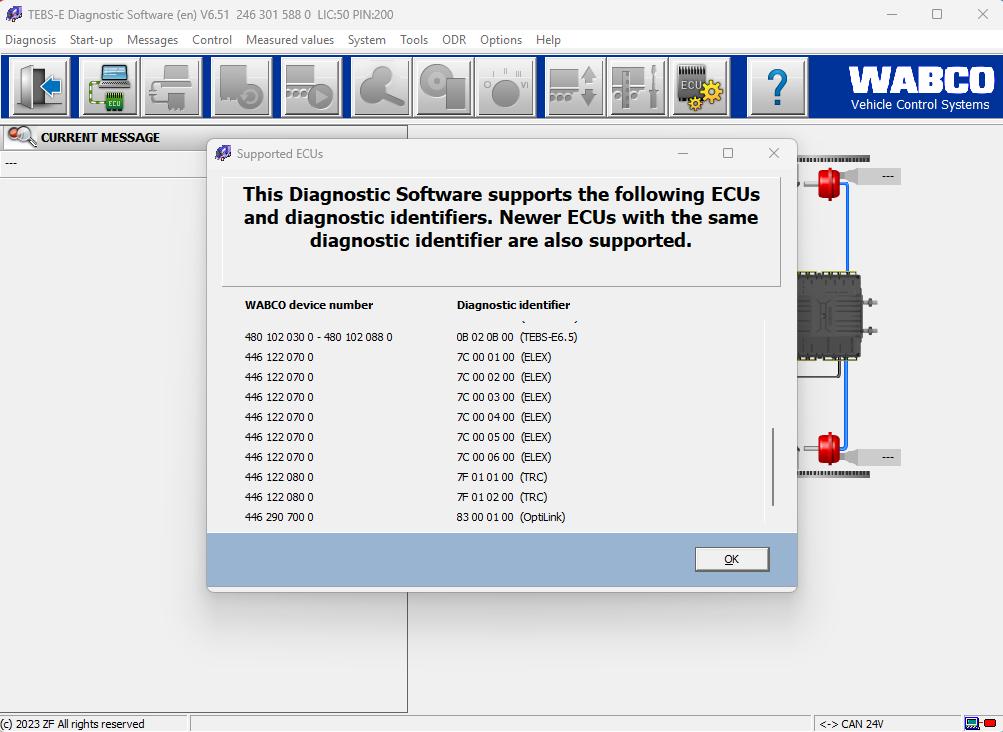Open the ECU parameter settings gear icon

point(700,87)
